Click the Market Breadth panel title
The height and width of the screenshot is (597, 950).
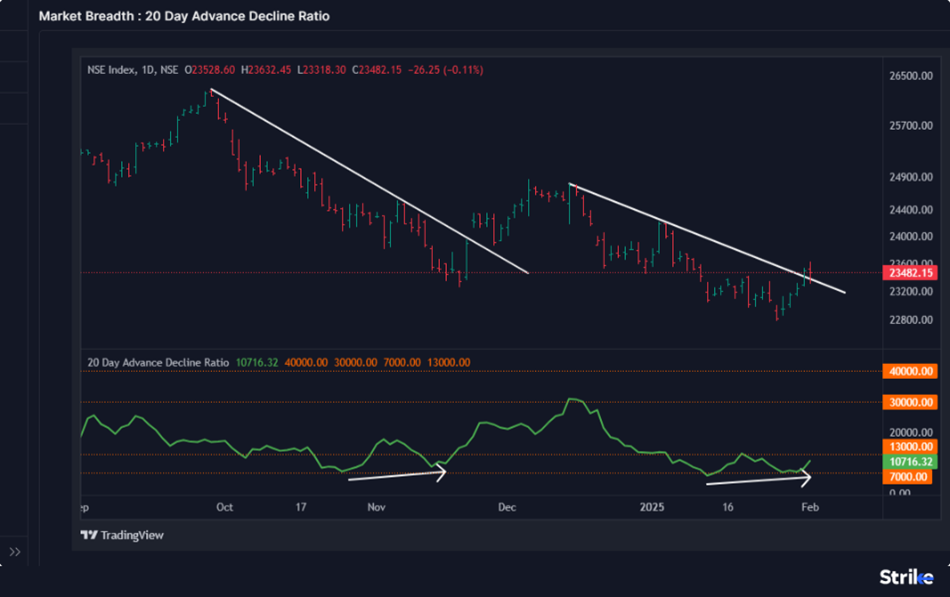click(x=184, y=16)
